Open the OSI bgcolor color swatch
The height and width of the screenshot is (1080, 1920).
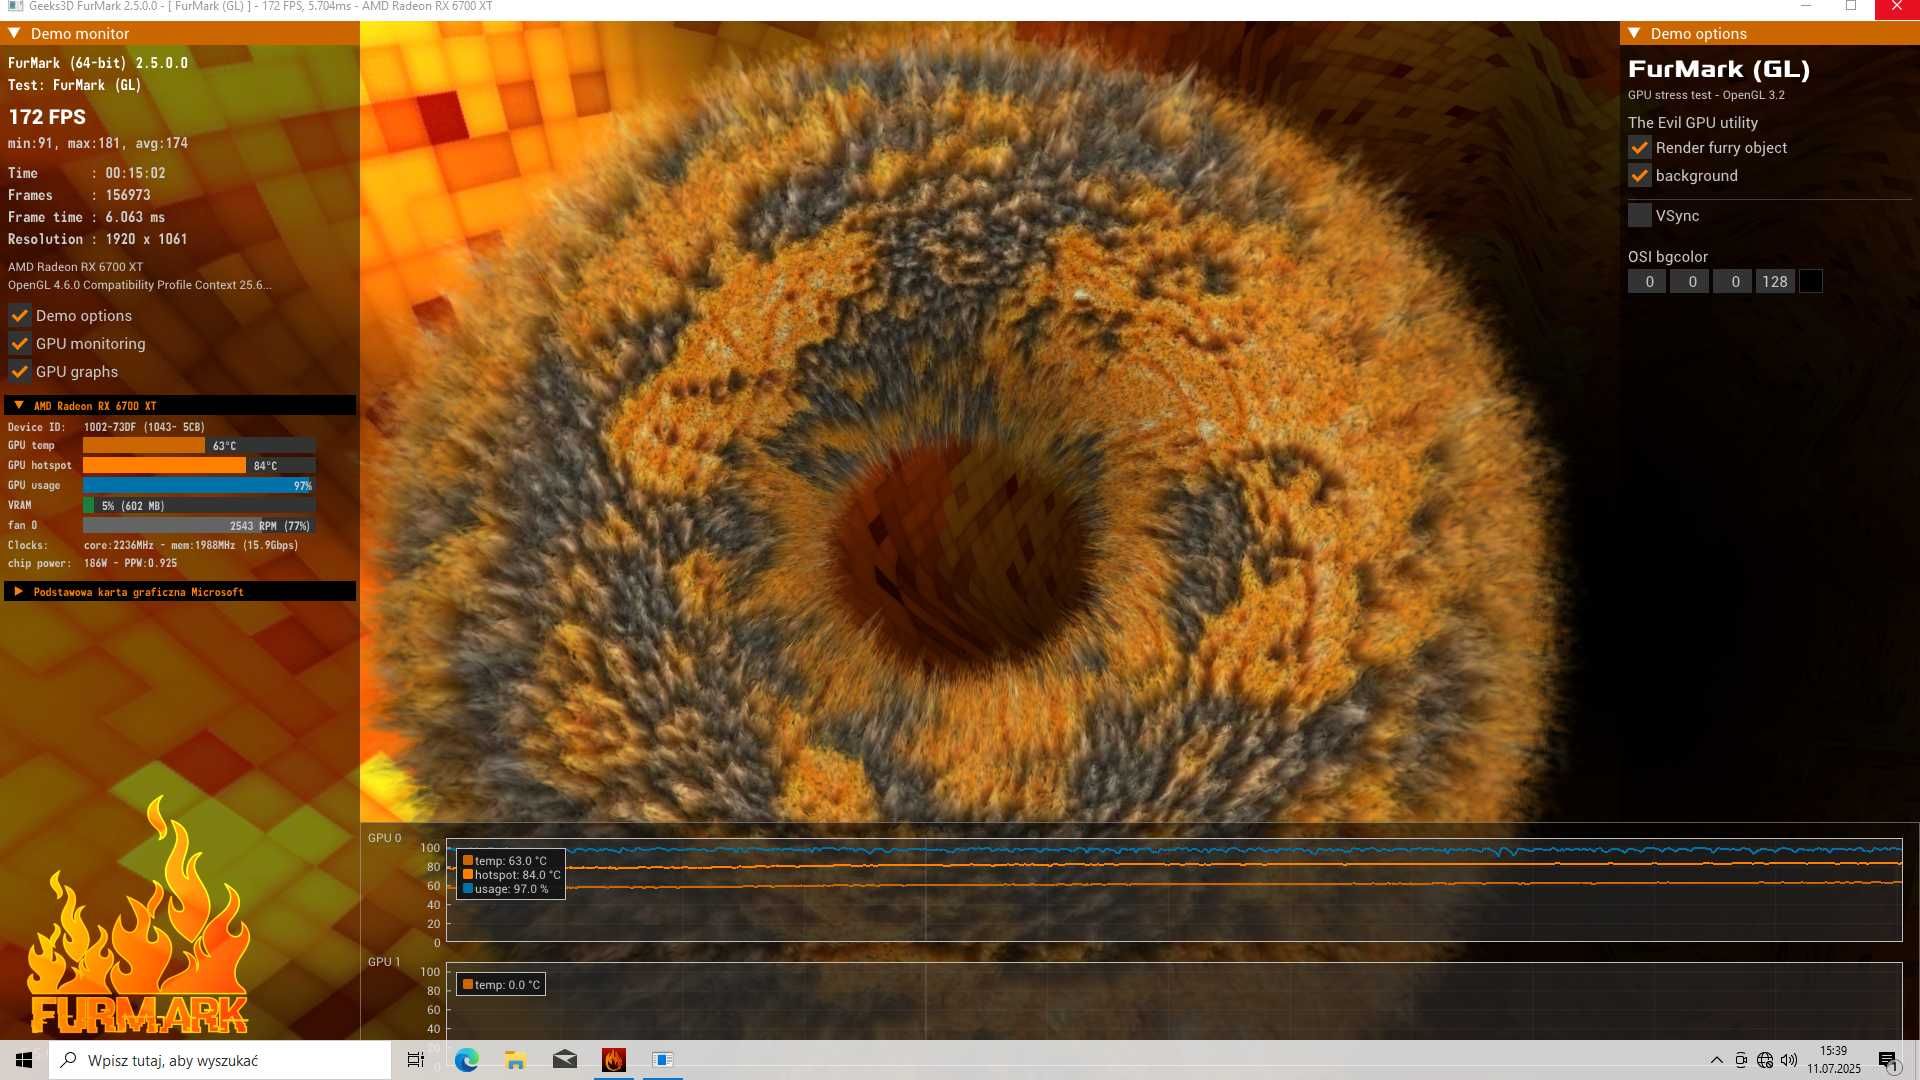click(x=1811, y=282)
